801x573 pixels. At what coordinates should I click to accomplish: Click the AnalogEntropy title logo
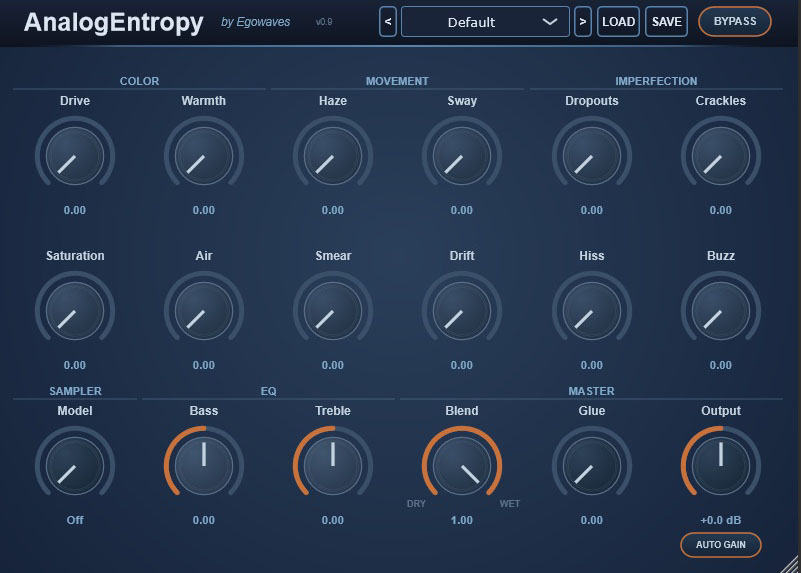point(113,23)
